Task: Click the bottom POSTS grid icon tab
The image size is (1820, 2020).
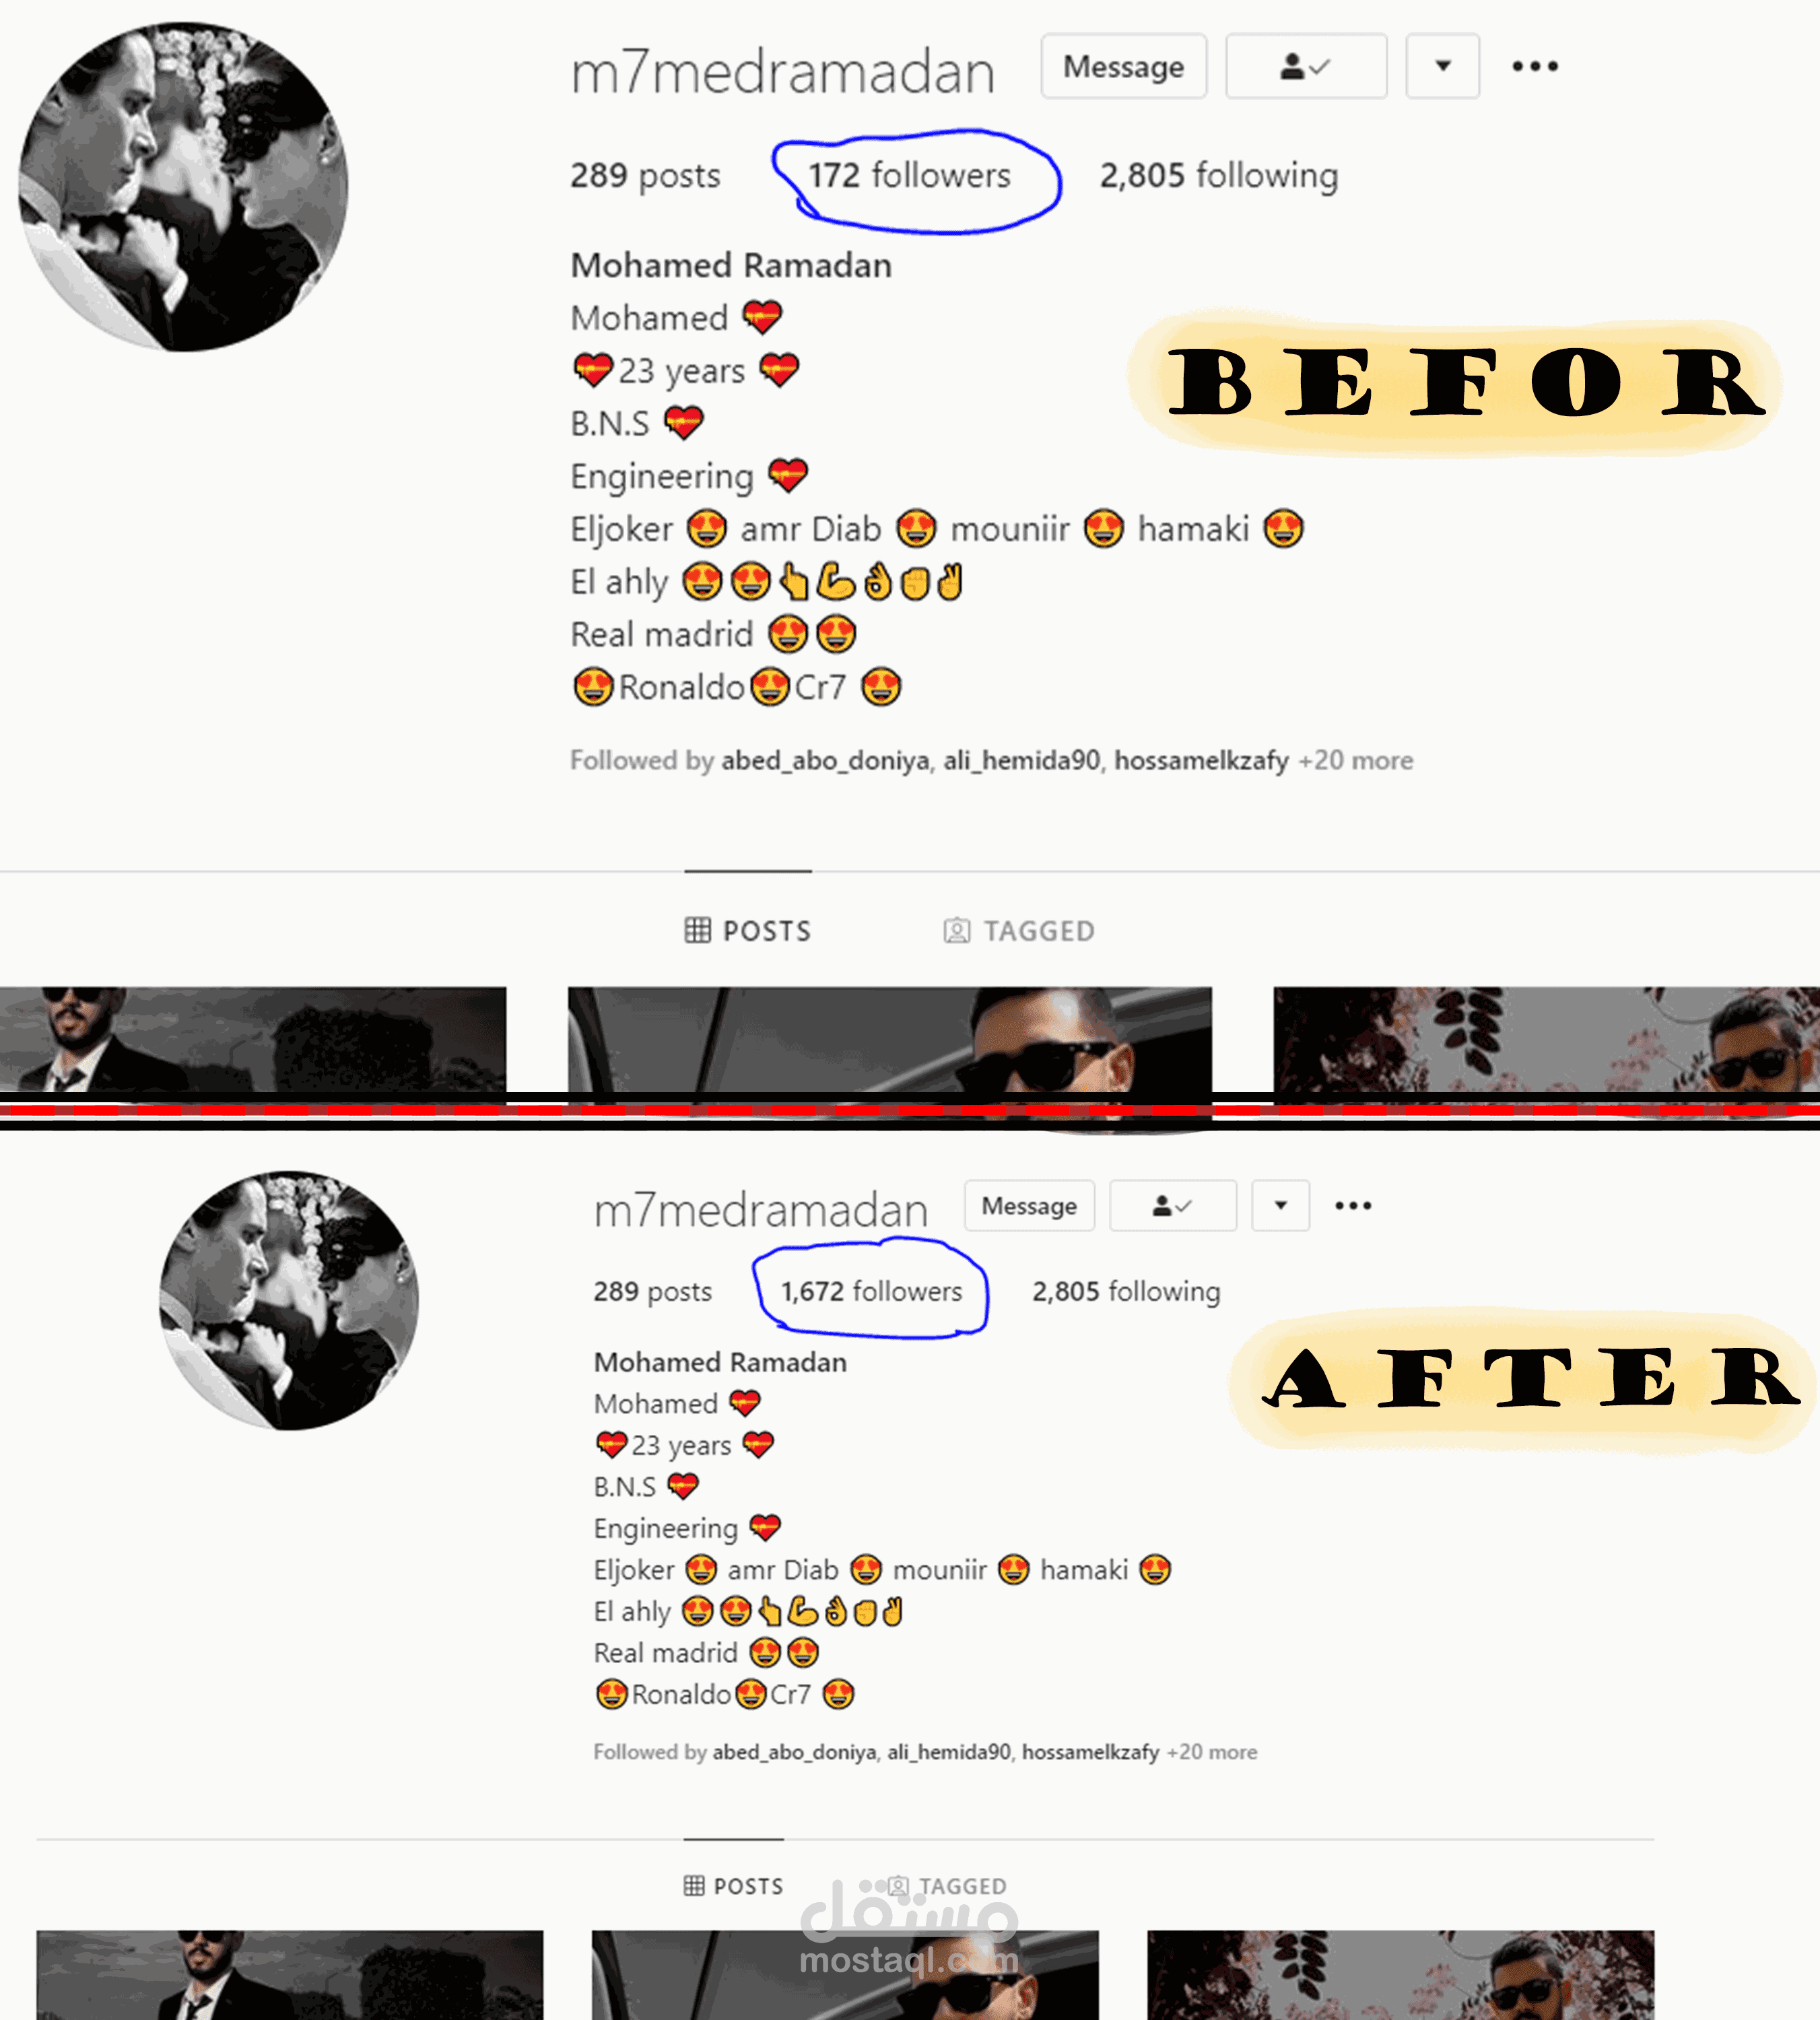Action: coord(734,1886)
